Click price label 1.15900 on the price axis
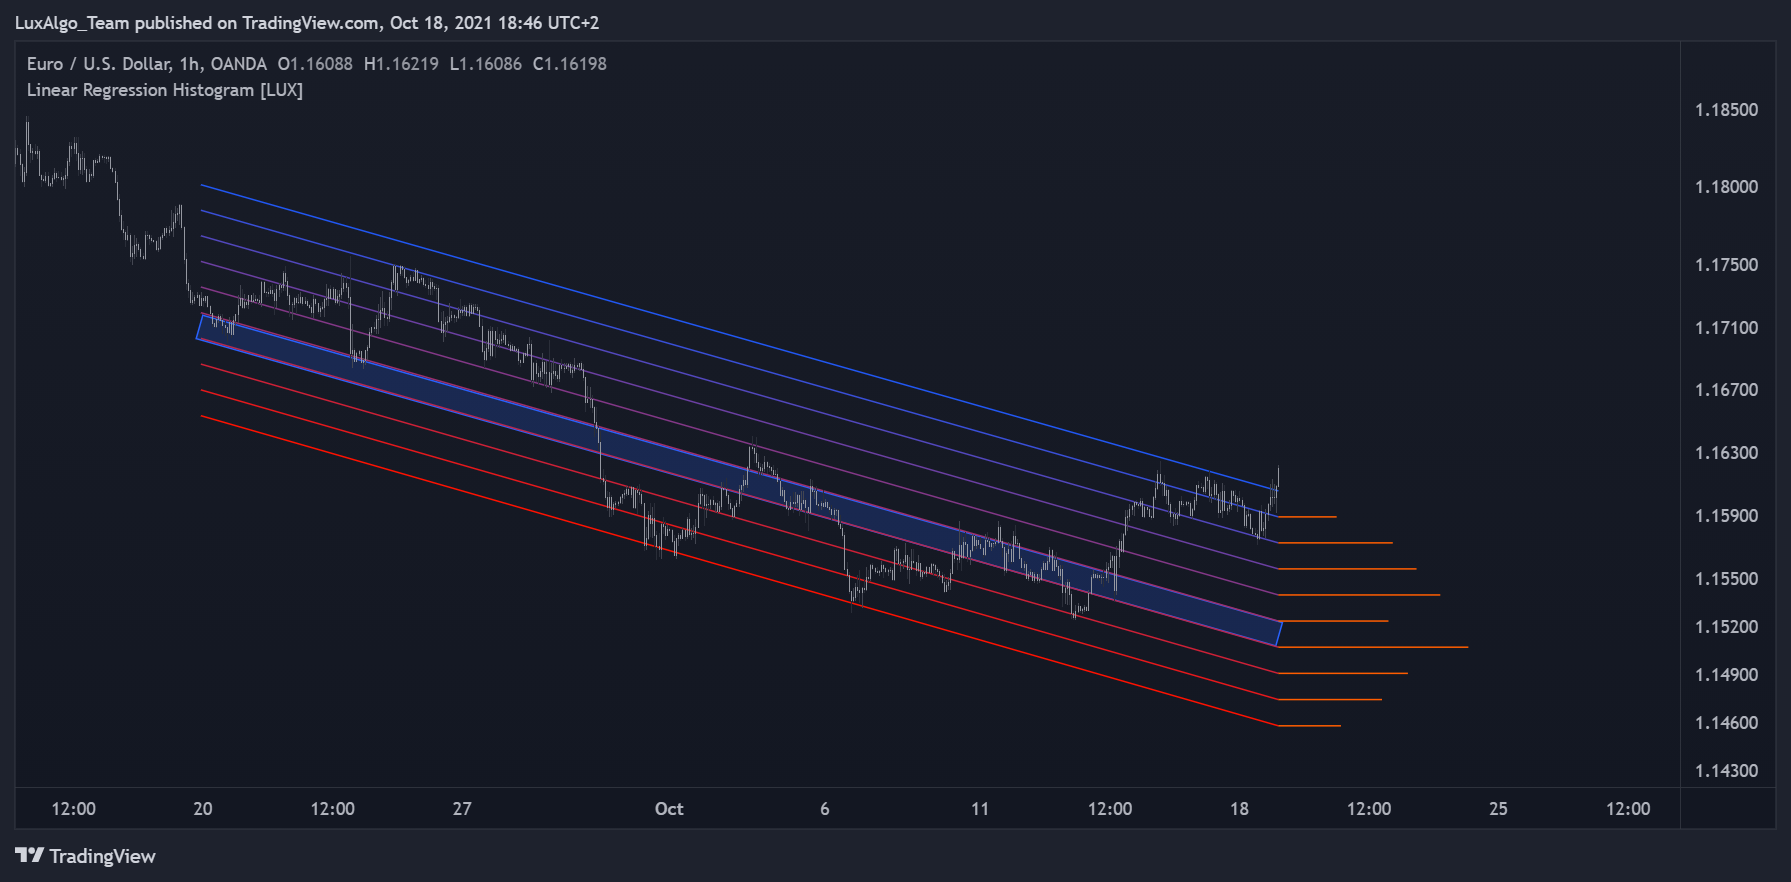 (x=1726, y=516)
